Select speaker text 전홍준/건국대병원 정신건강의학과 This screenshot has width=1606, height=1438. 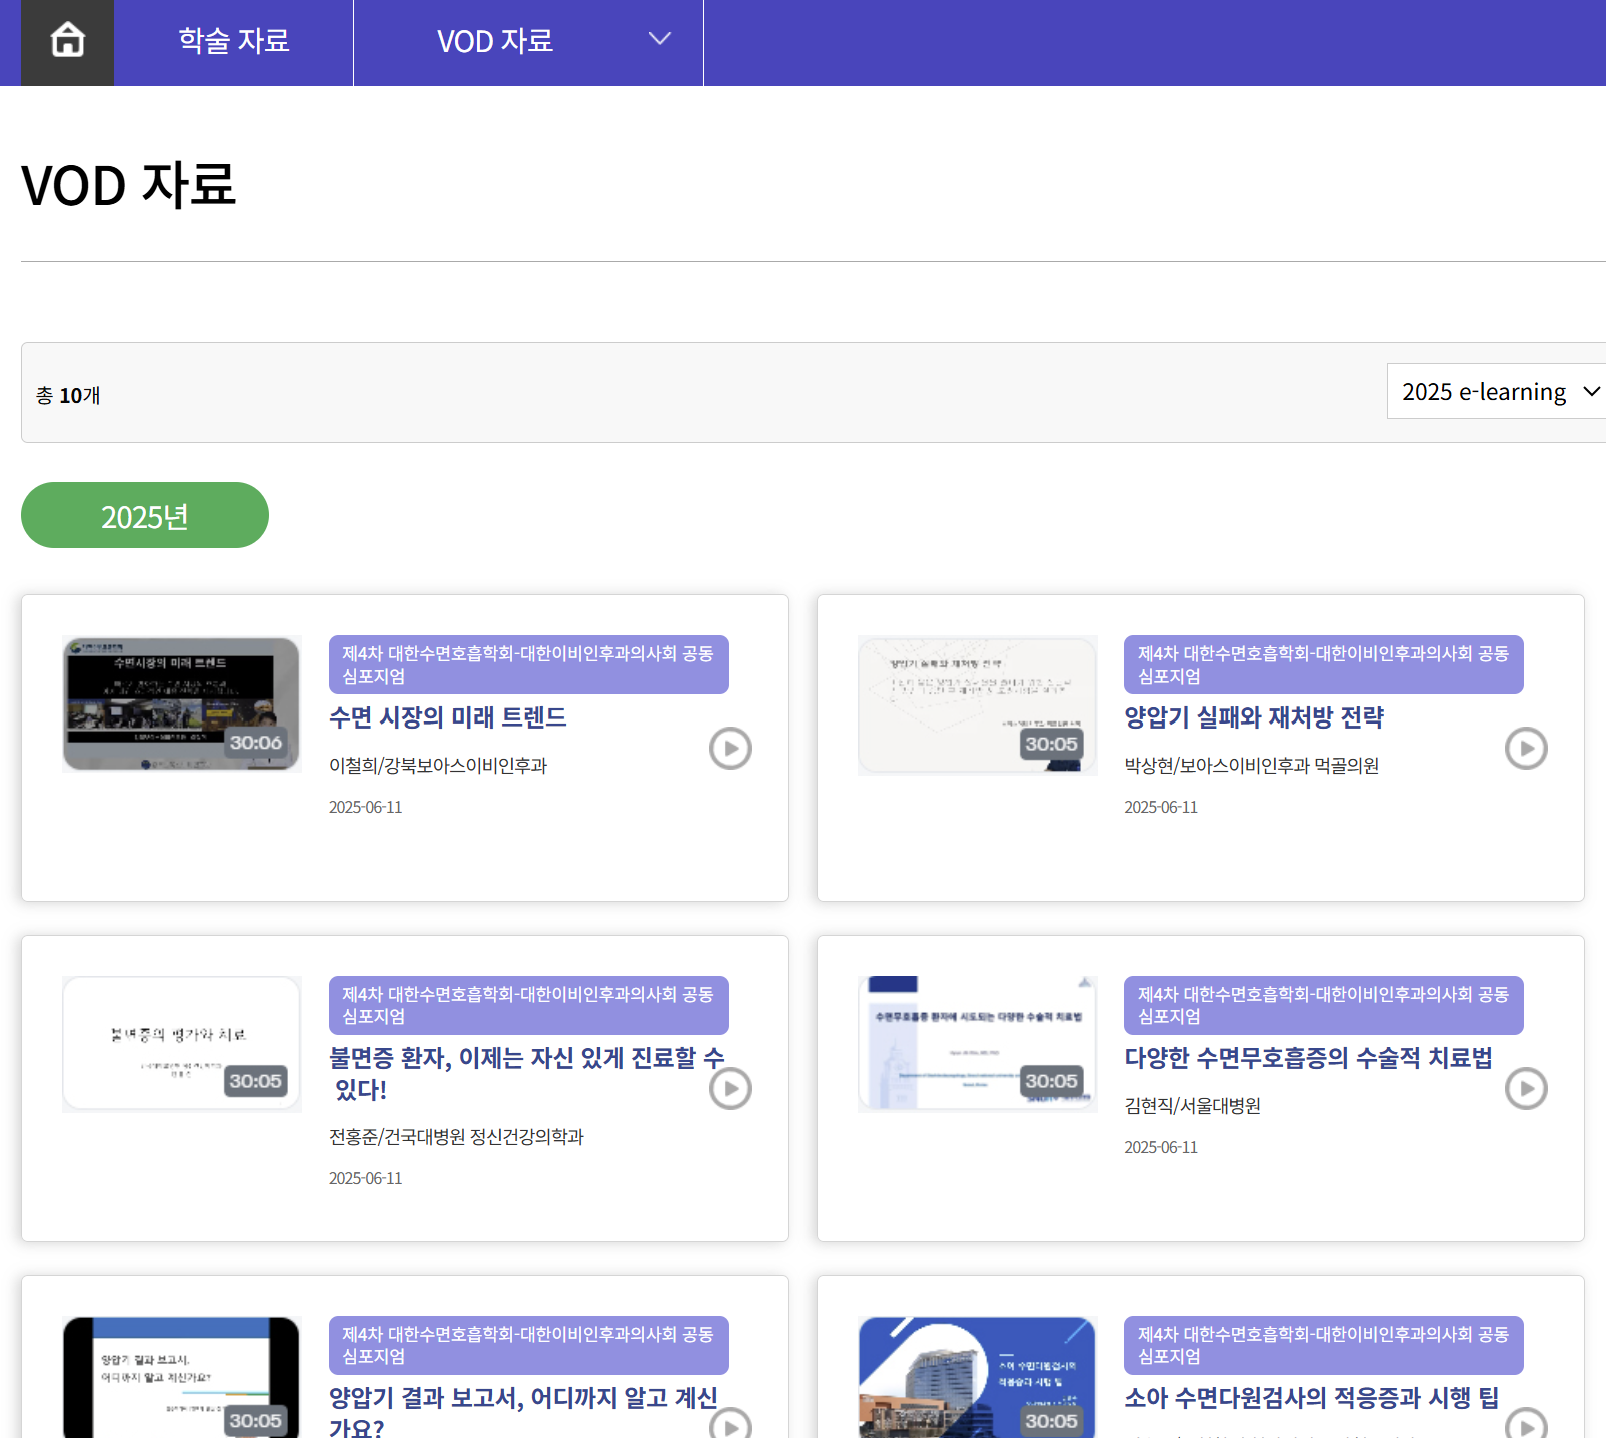pyautogui.click(x=456, y=1136)
